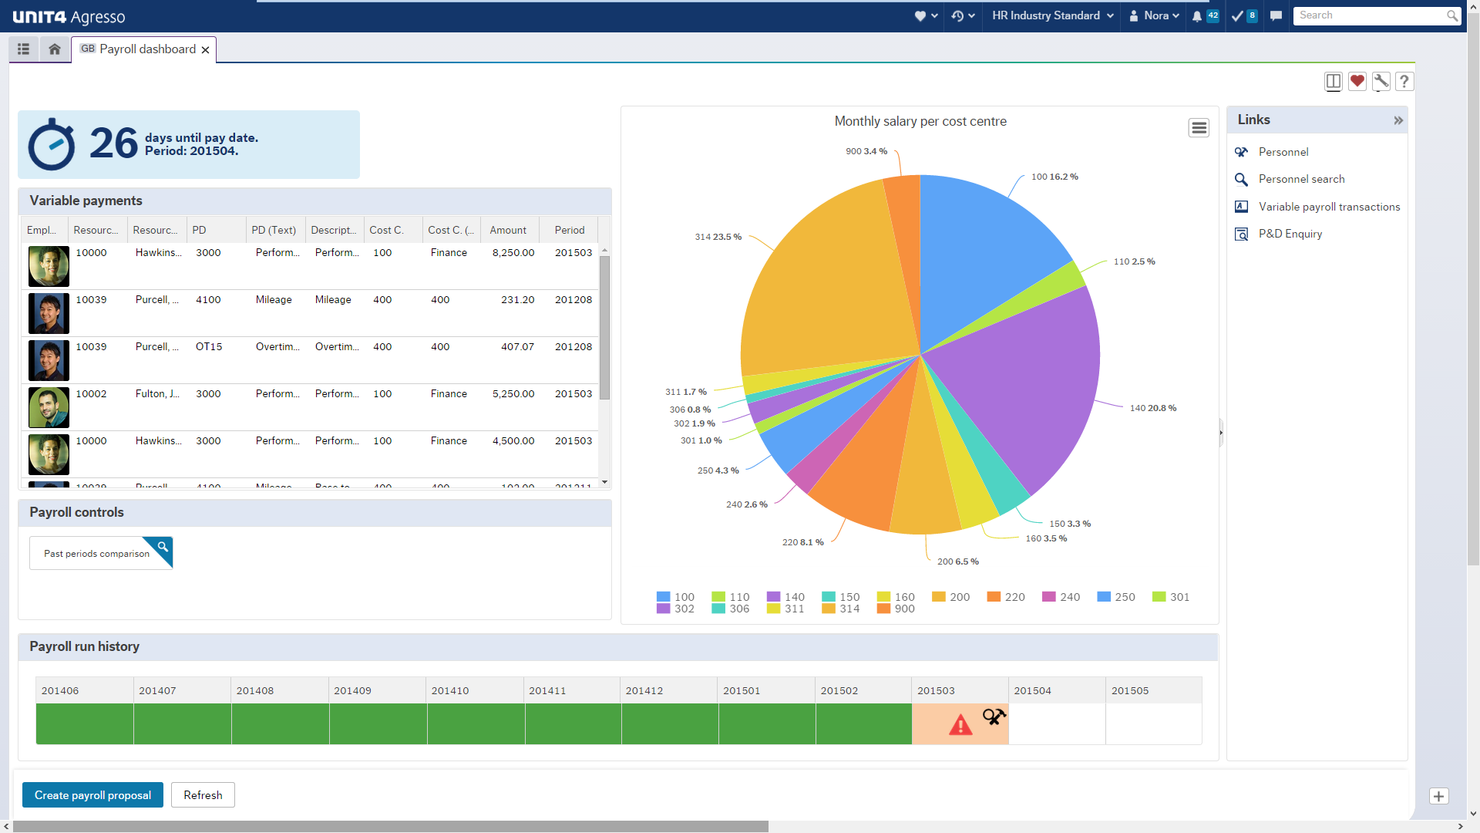Click the Personnel link icon in Links panel
1480x833 pixels.
coord(1243,152)
